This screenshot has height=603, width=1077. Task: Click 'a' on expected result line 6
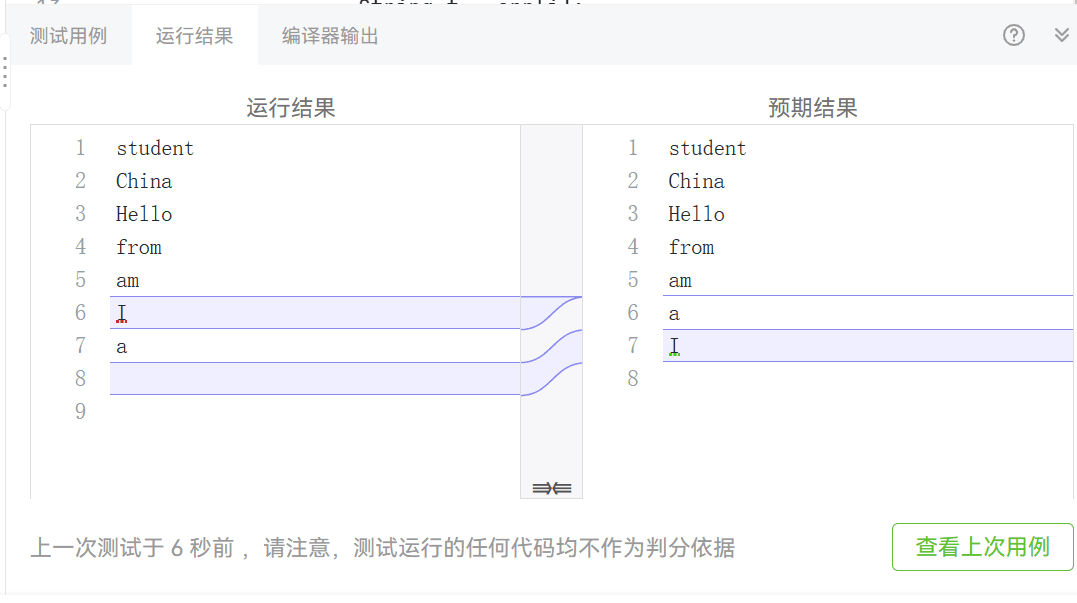674,314
